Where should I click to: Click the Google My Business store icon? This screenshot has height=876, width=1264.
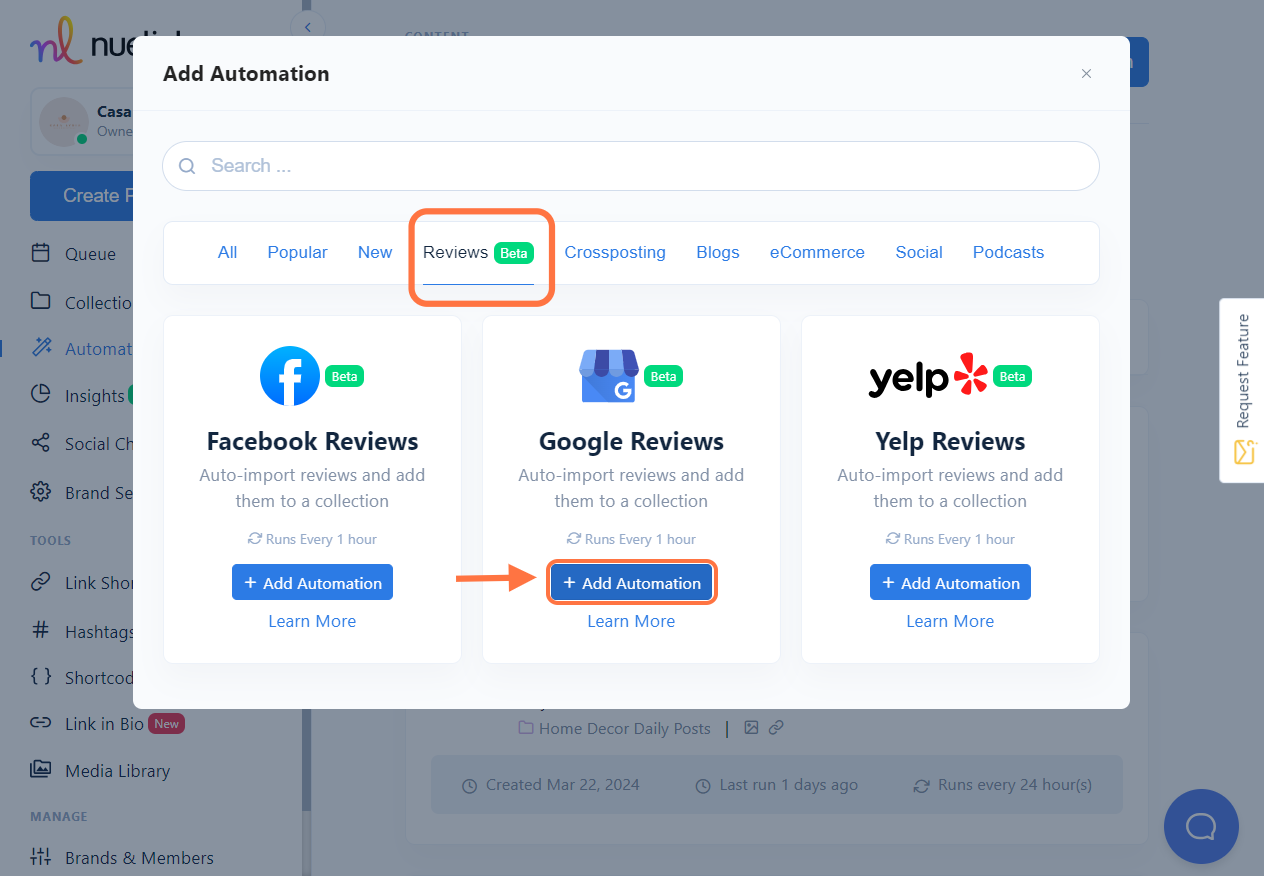pyautogui.click(x=609, y=376)
